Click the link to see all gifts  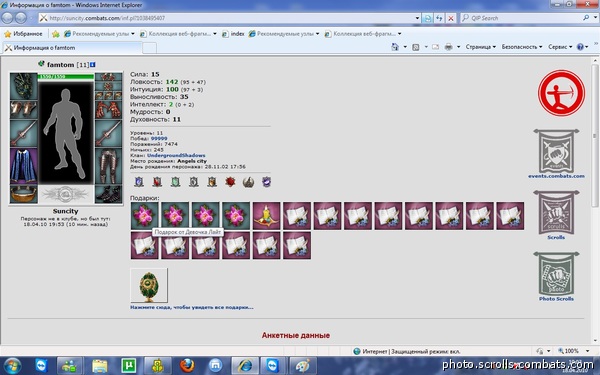192,307
